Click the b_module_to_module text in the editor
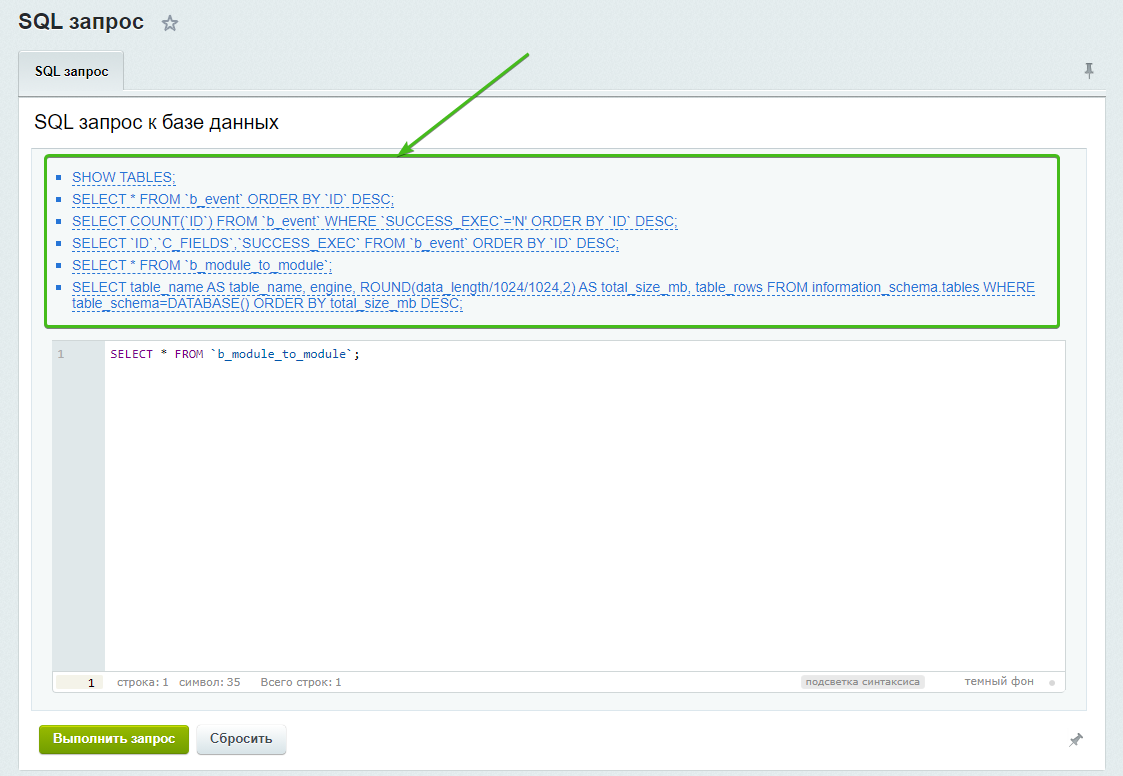The image size is (1123, 776). tap(281, 354)
